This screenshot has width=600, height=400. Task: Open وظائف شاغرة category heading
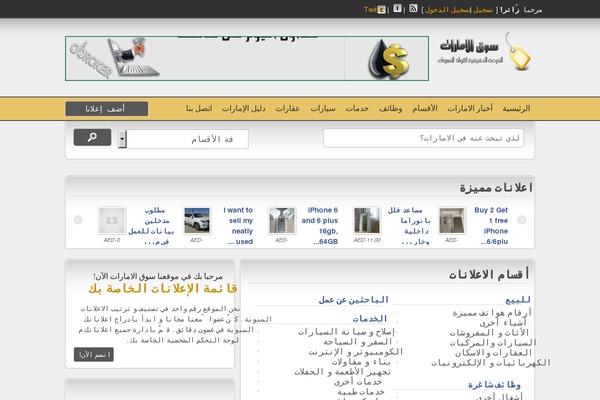[x=494, y=385]
